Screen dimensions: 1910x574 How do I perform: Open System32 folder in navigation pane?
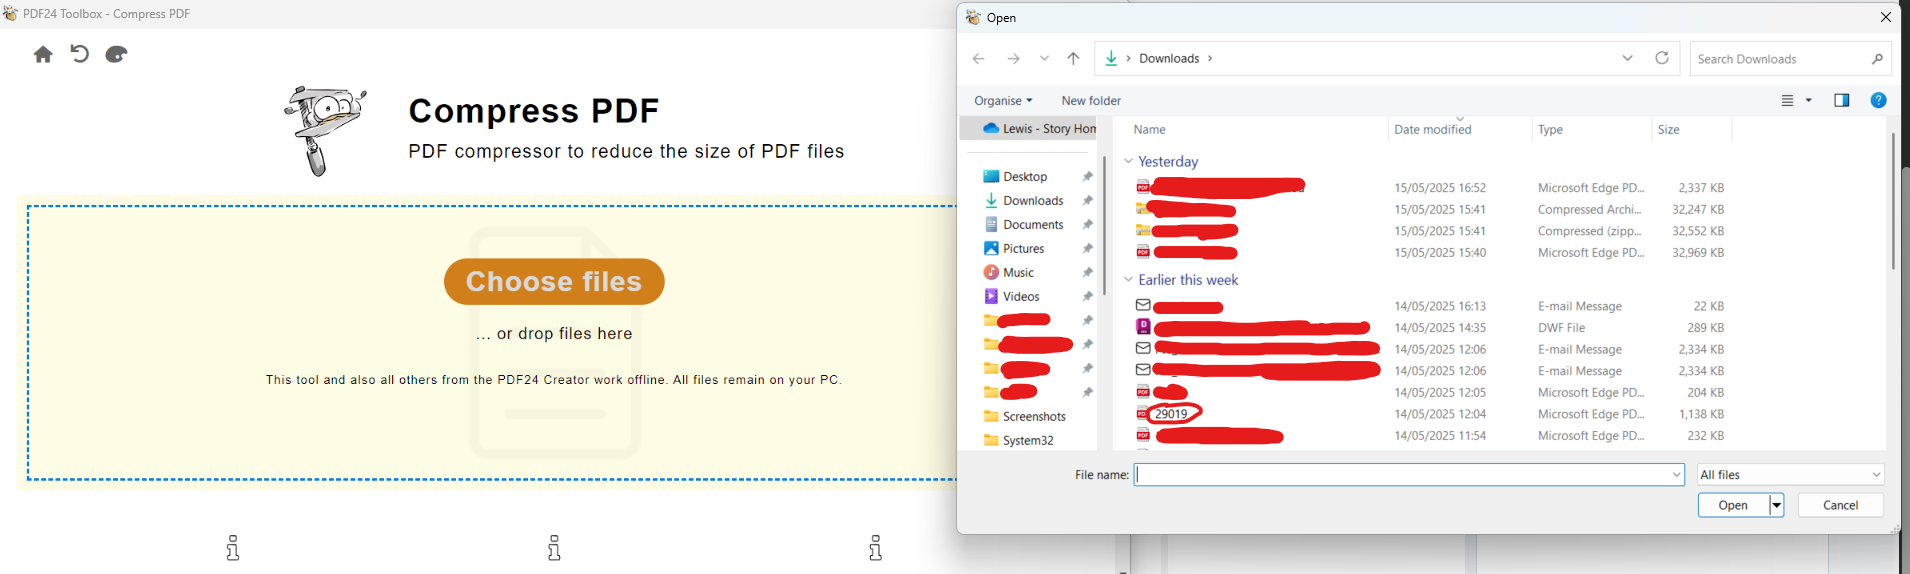[x=1028, y=441]
